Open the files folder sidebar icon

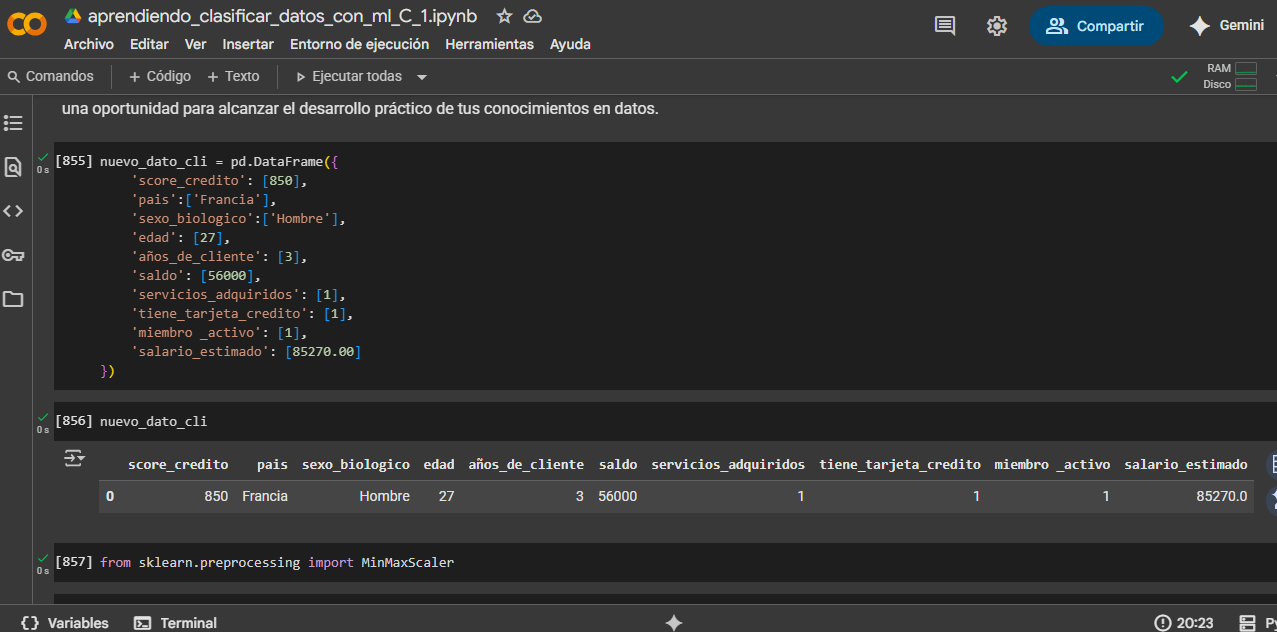(x=13, y=299)
